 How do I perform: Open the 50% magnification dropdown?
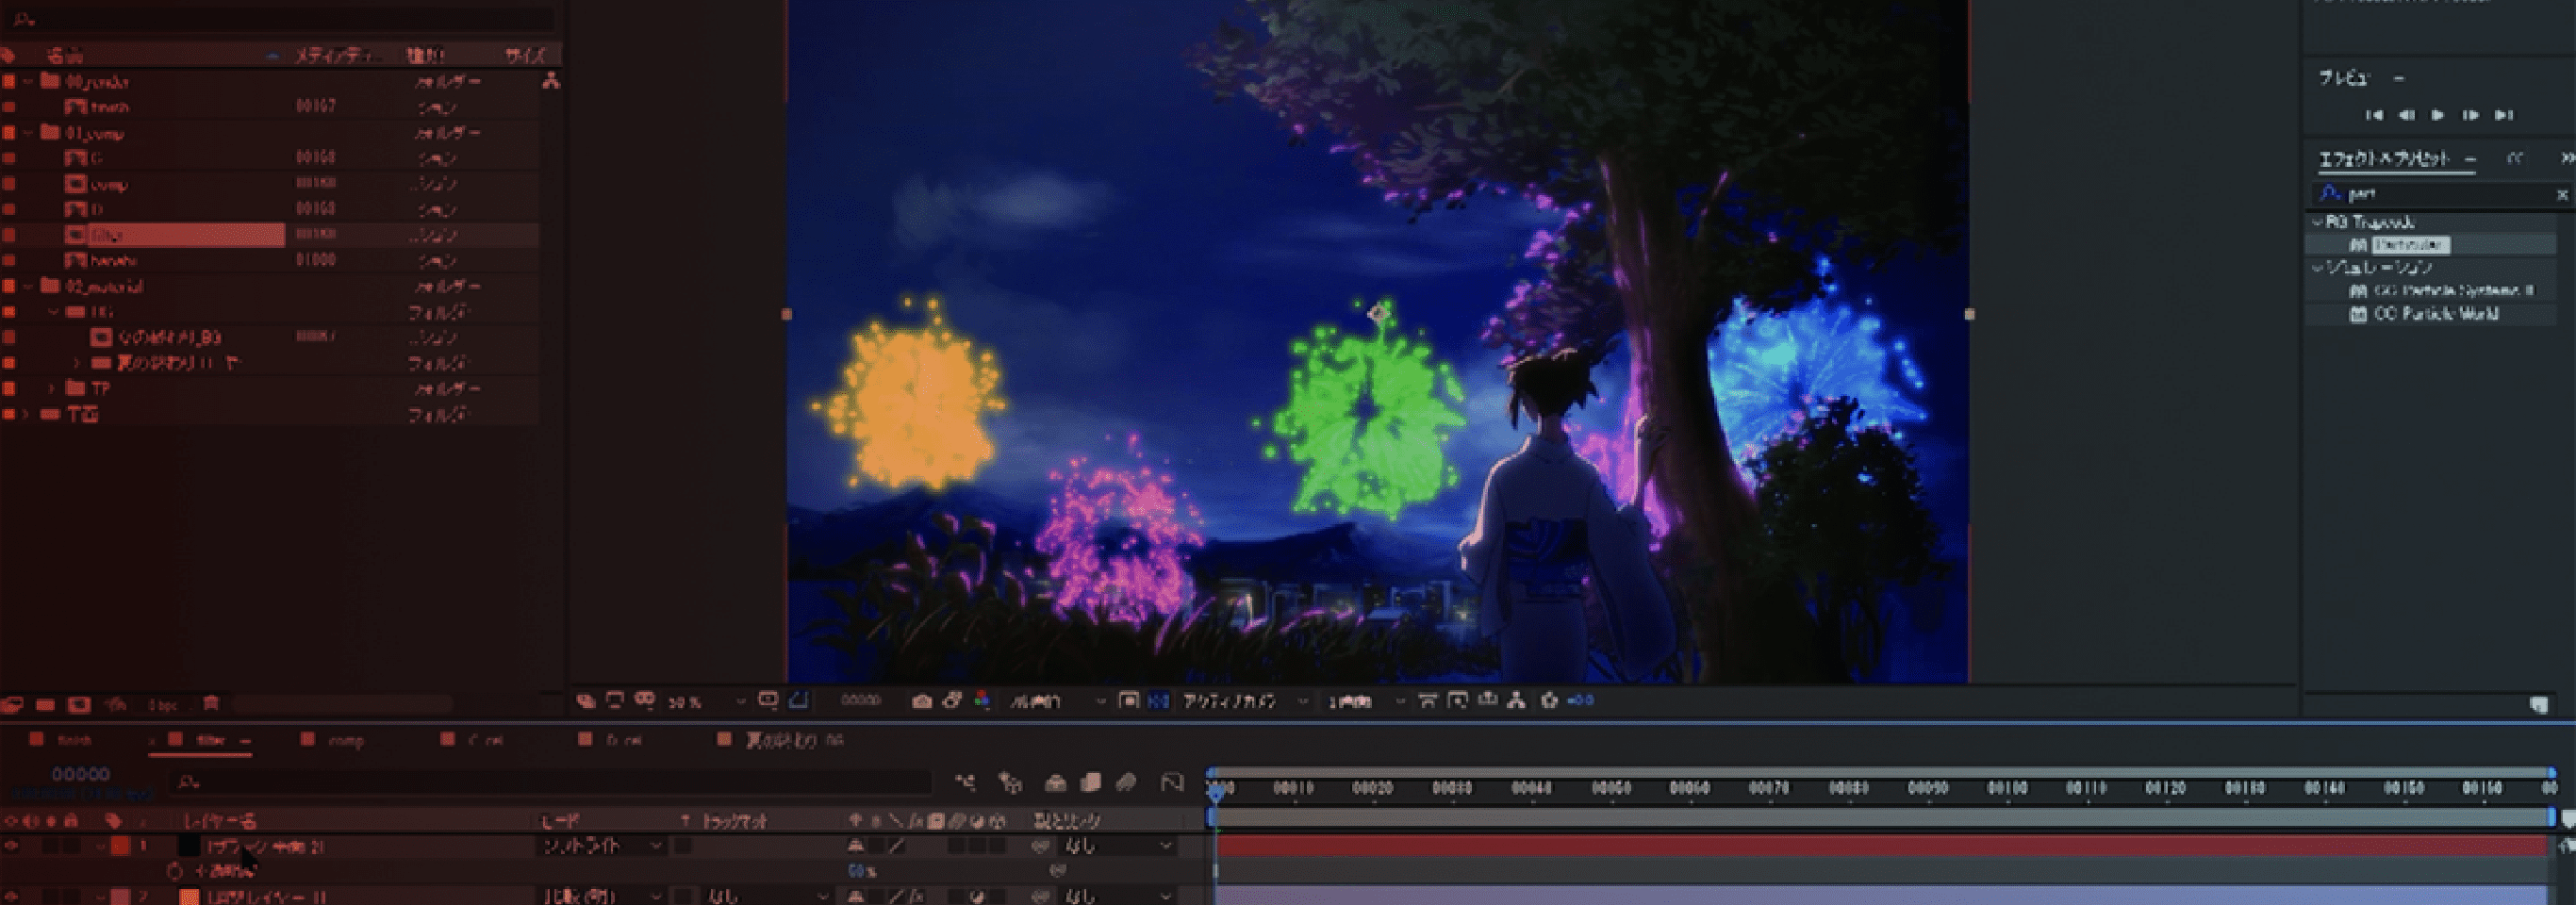(x=707, y=702)
